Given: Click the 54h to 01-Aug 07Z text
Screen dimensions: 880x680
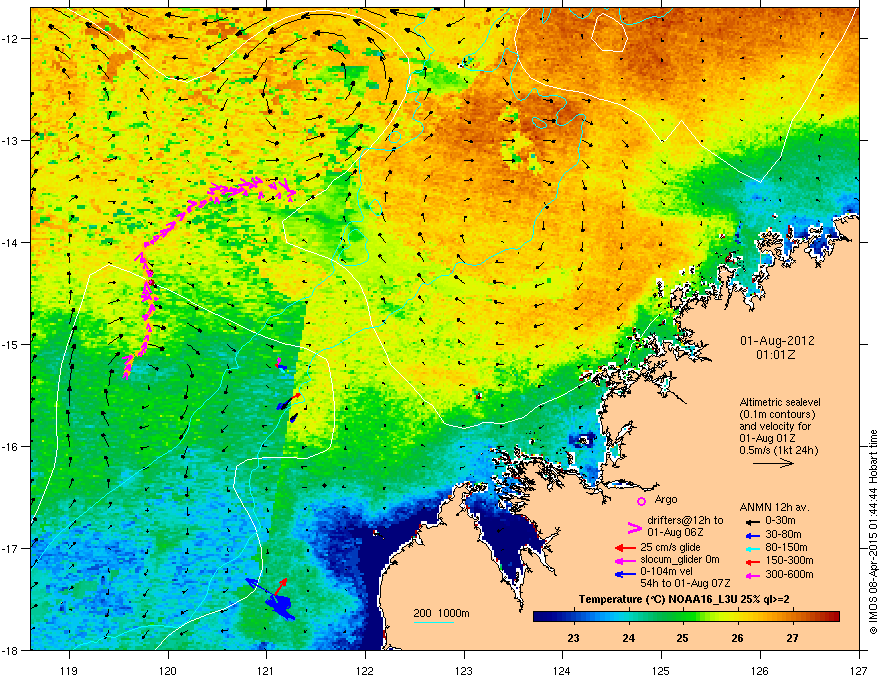Looking at the screenshot, I should click(685, 583).
